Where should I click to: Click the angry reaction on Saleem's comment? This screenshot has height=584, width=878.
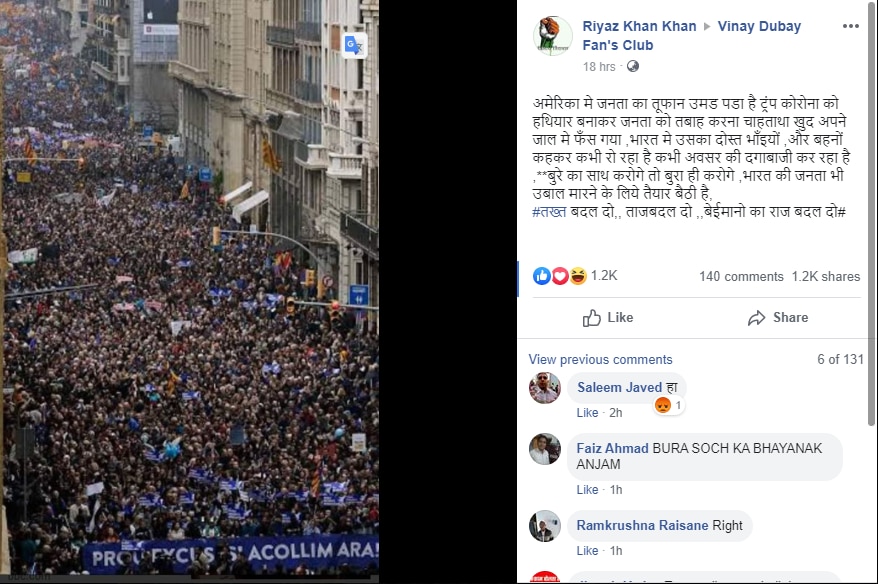click(x=663, y=405)
